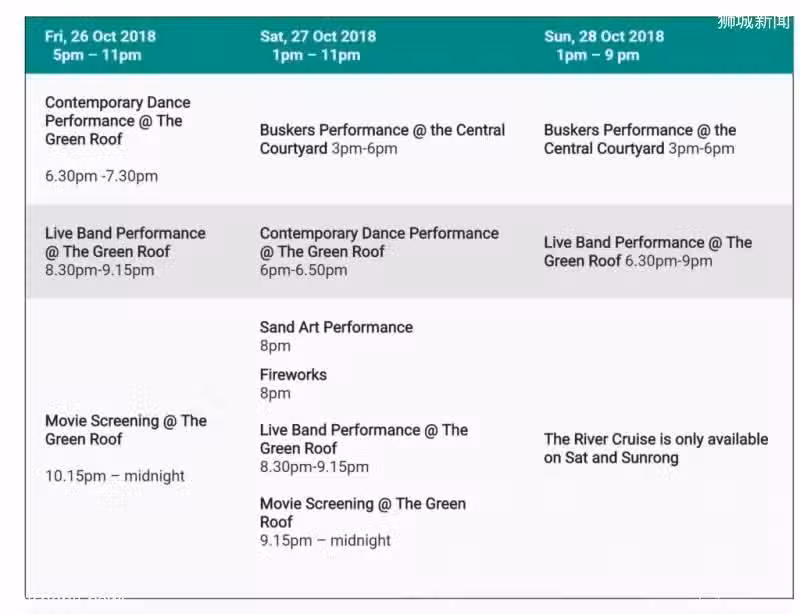Select the Sat, 27 Oct 2018 column header
Image resolution: width=800 pixels, height=614 pixels.
[x=318, y=45]
